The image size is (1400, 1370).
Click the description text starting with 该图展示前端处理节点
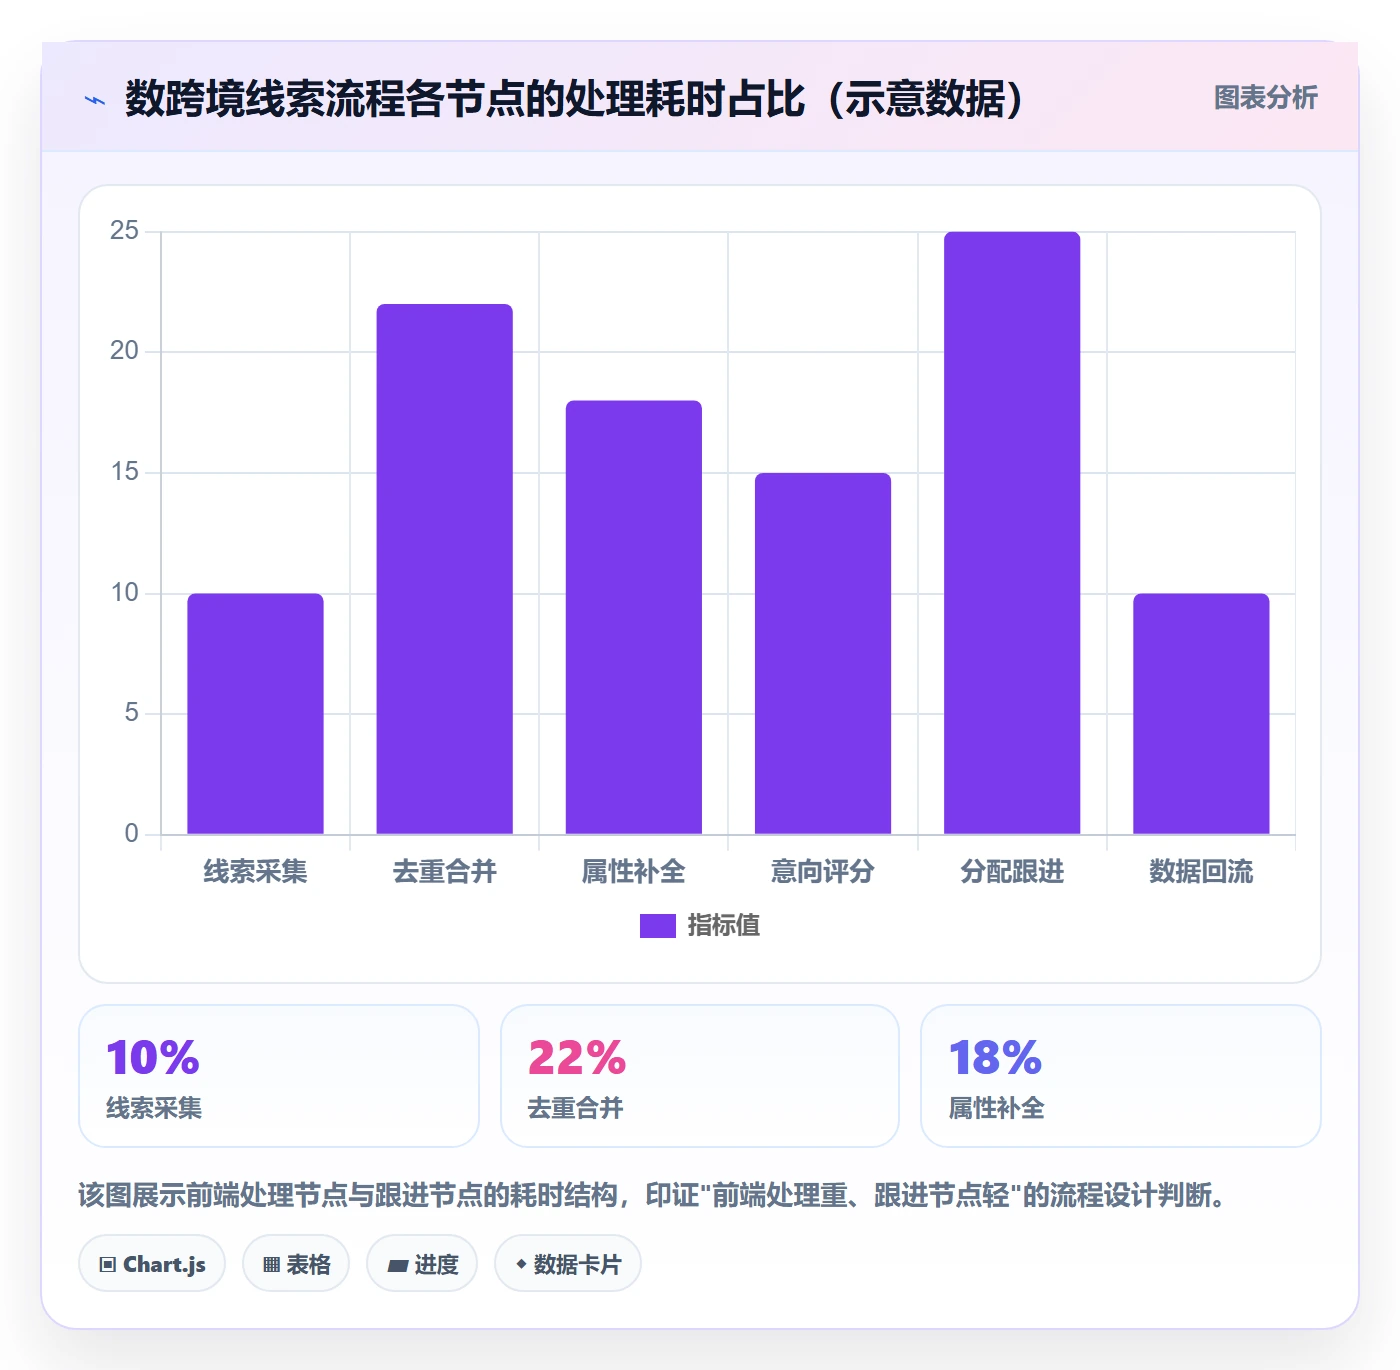[x=655, y=1195]
